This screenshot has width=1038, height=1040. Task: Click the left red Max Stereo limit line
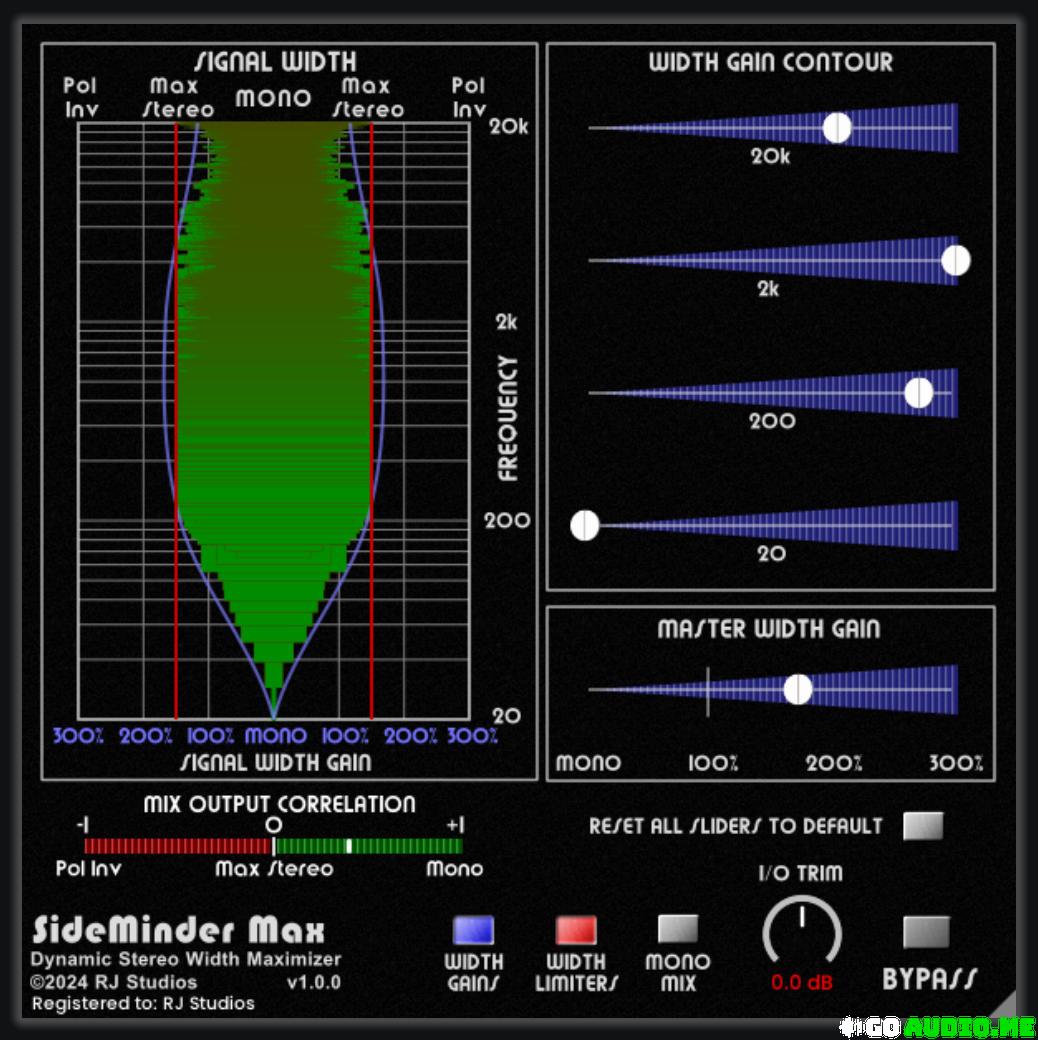pos(176,420)
